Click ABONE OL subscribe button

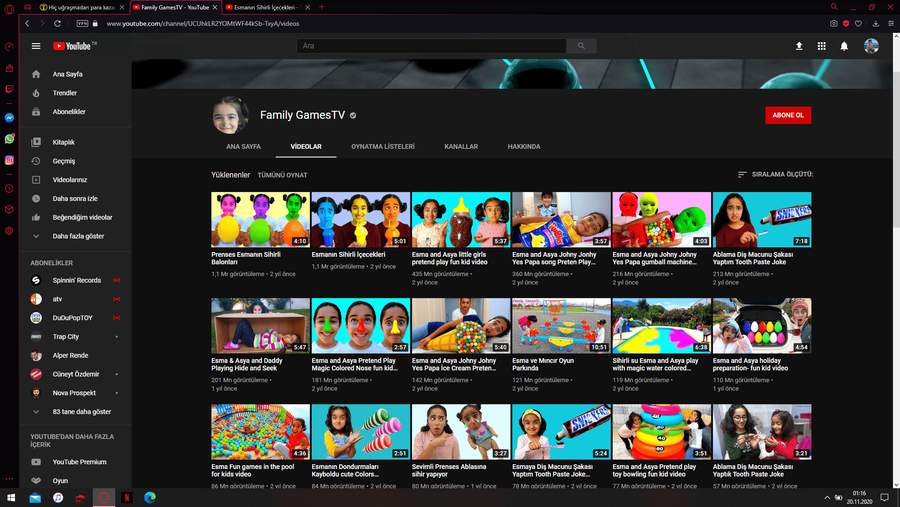click(788, 115)
